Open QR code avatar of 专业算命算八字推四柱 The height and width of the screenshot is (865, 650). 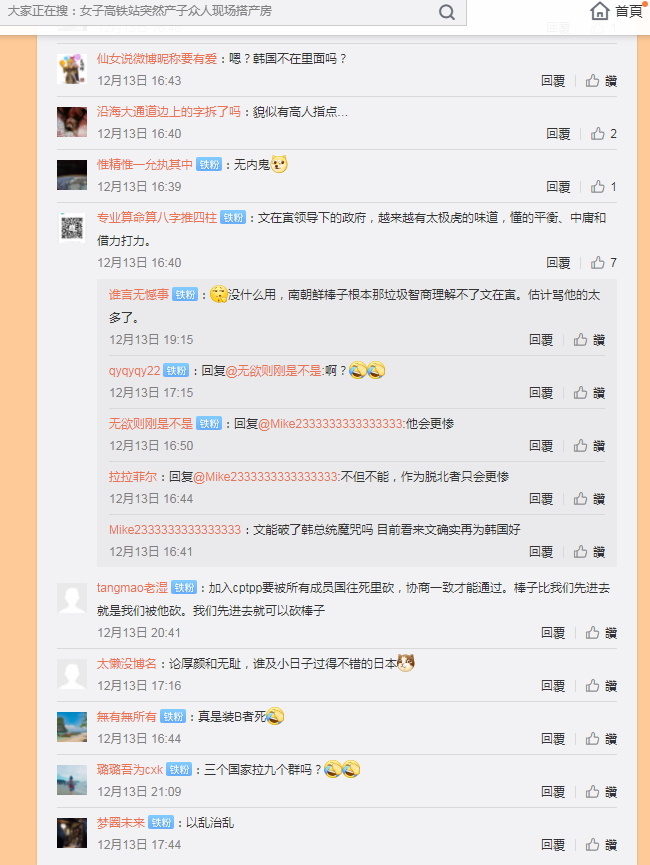pyautogui.click(x=72, y=228)
